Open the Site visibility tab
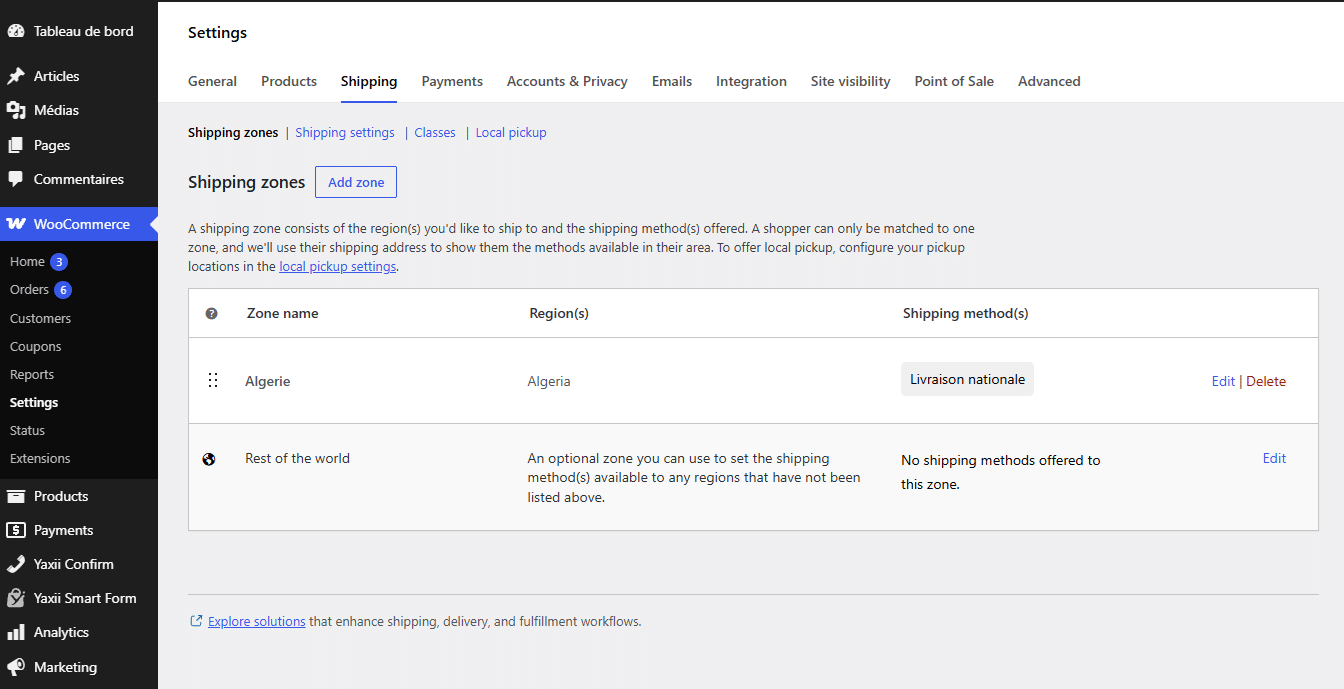This screenshot has height=689, width=1344. (x=850, y=81)
